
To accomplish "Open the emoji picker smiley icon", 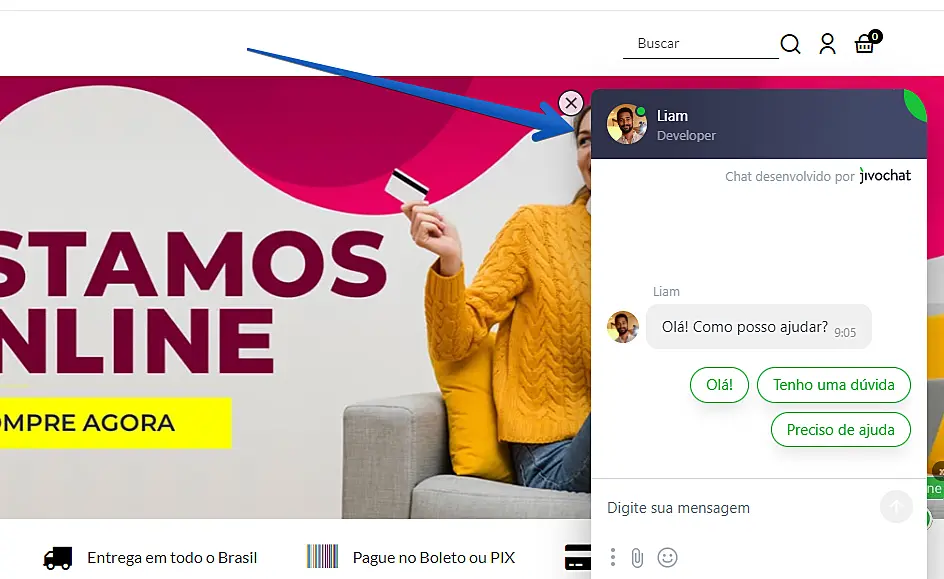I will click(667, 557).
